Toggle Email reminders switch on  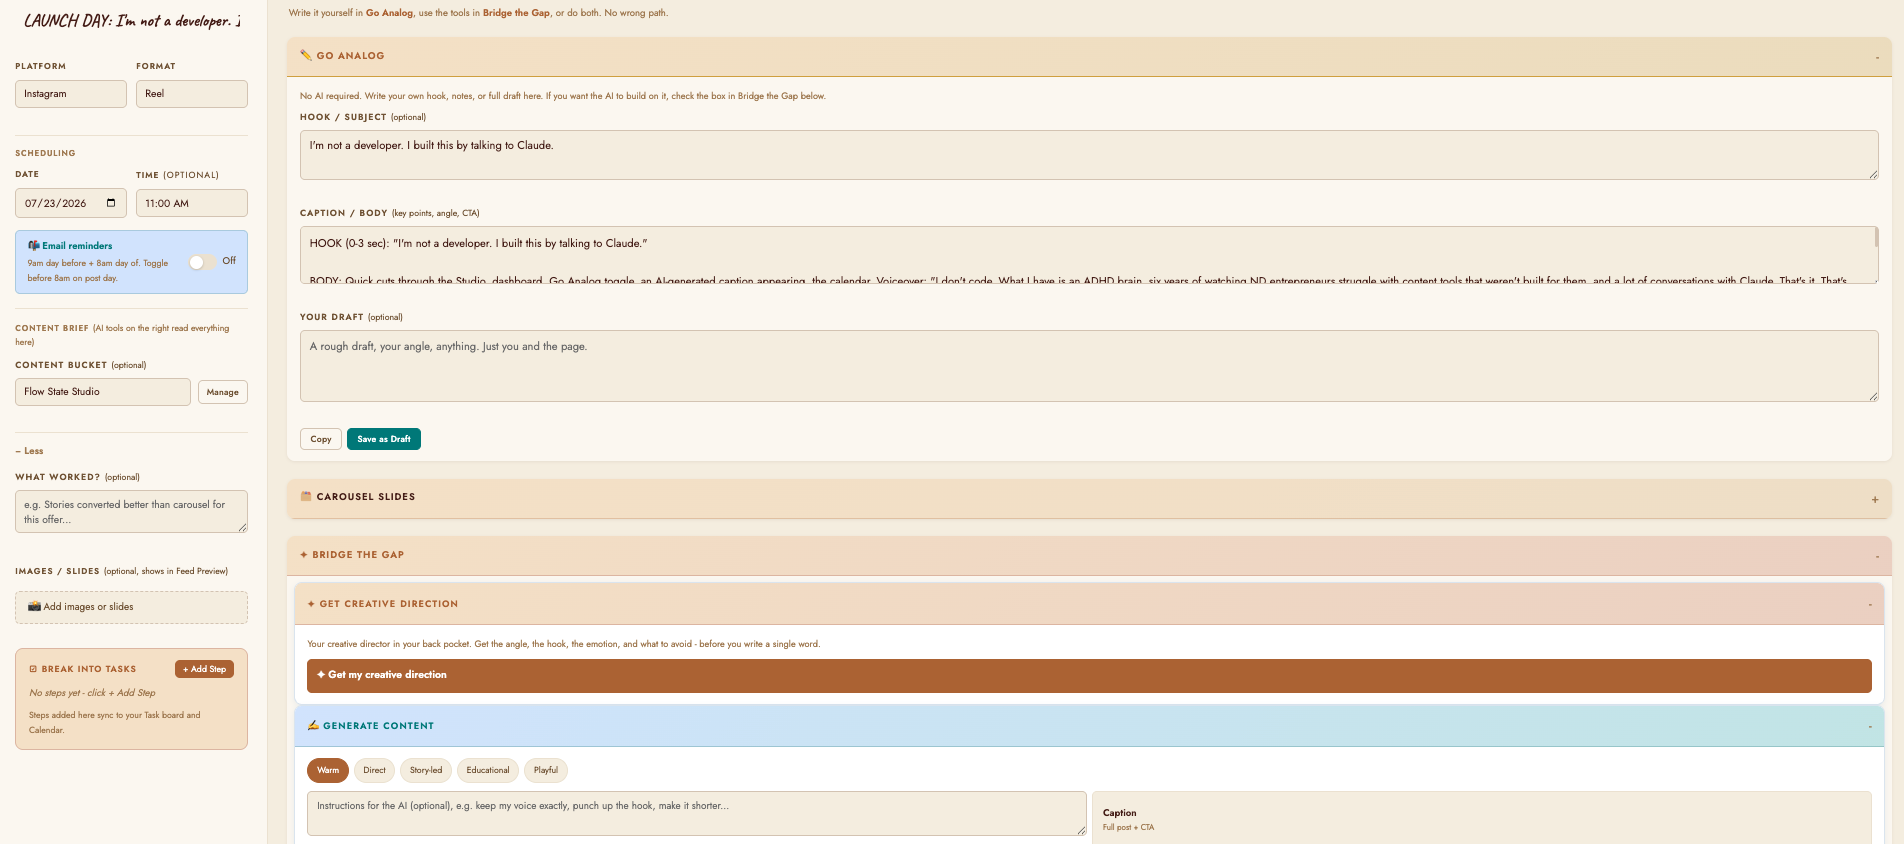tap(202, 262)
